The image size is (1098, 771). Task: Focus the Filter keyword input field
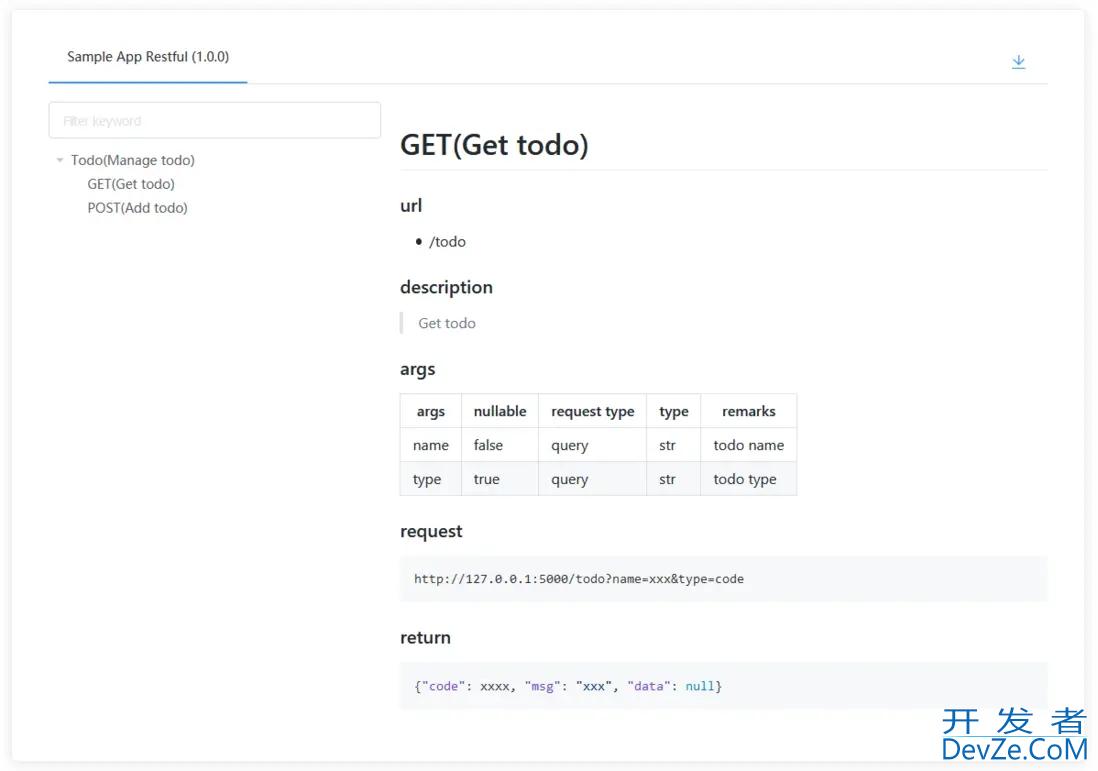pyautogui.click(x=214, y=120)
